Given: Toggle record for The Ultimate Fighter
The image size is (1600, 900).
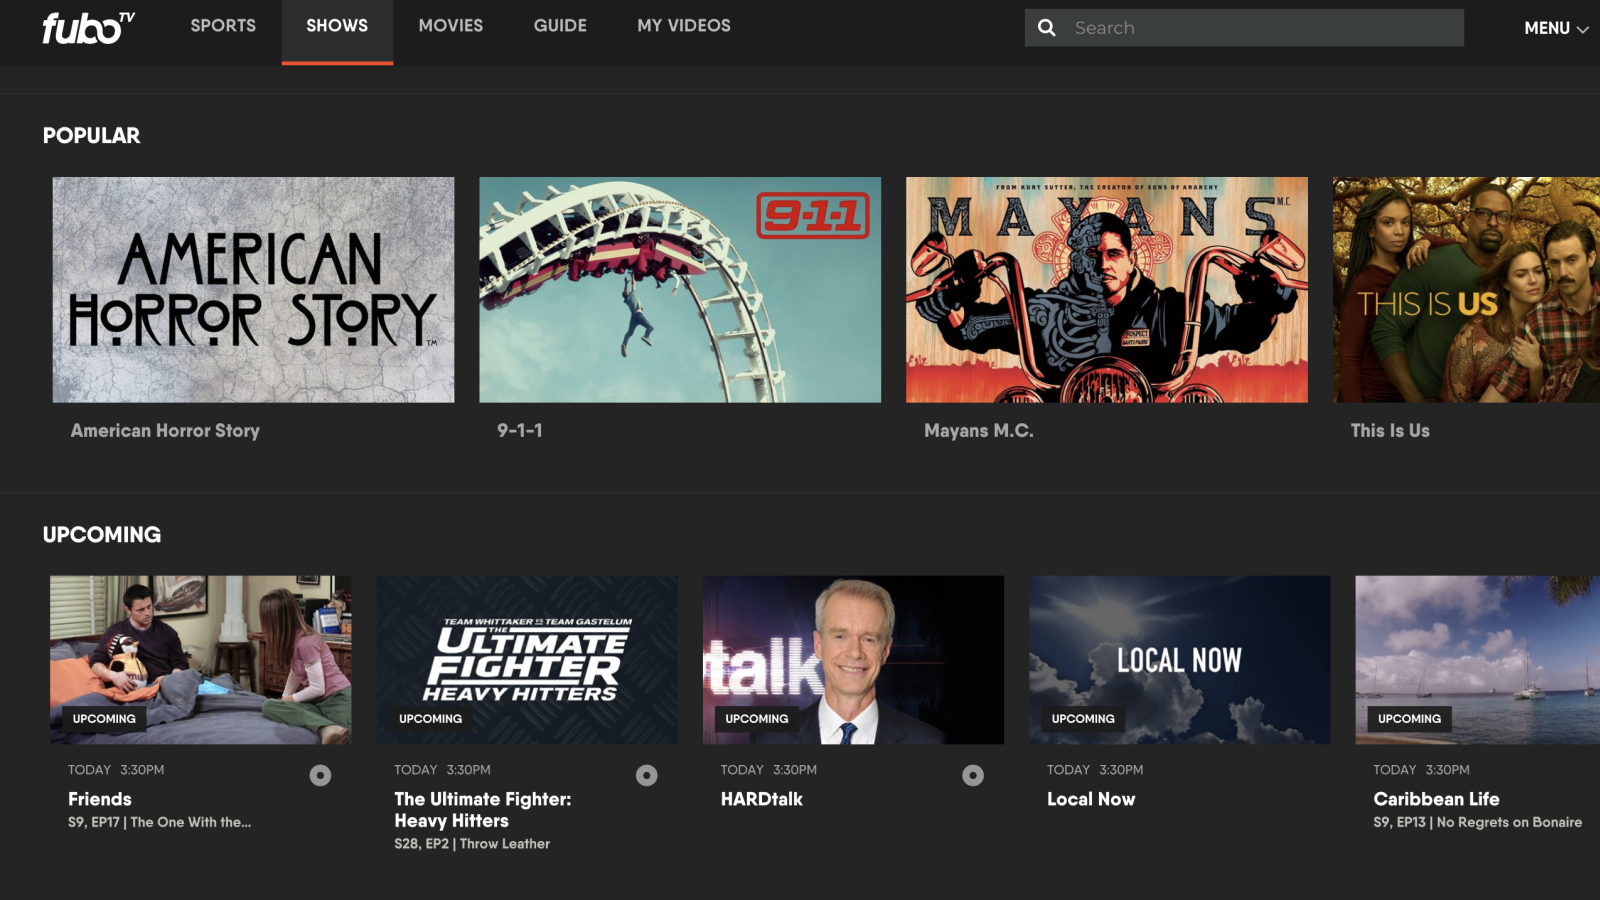Looking at the screenshot, I should click(x=647, y=775).
